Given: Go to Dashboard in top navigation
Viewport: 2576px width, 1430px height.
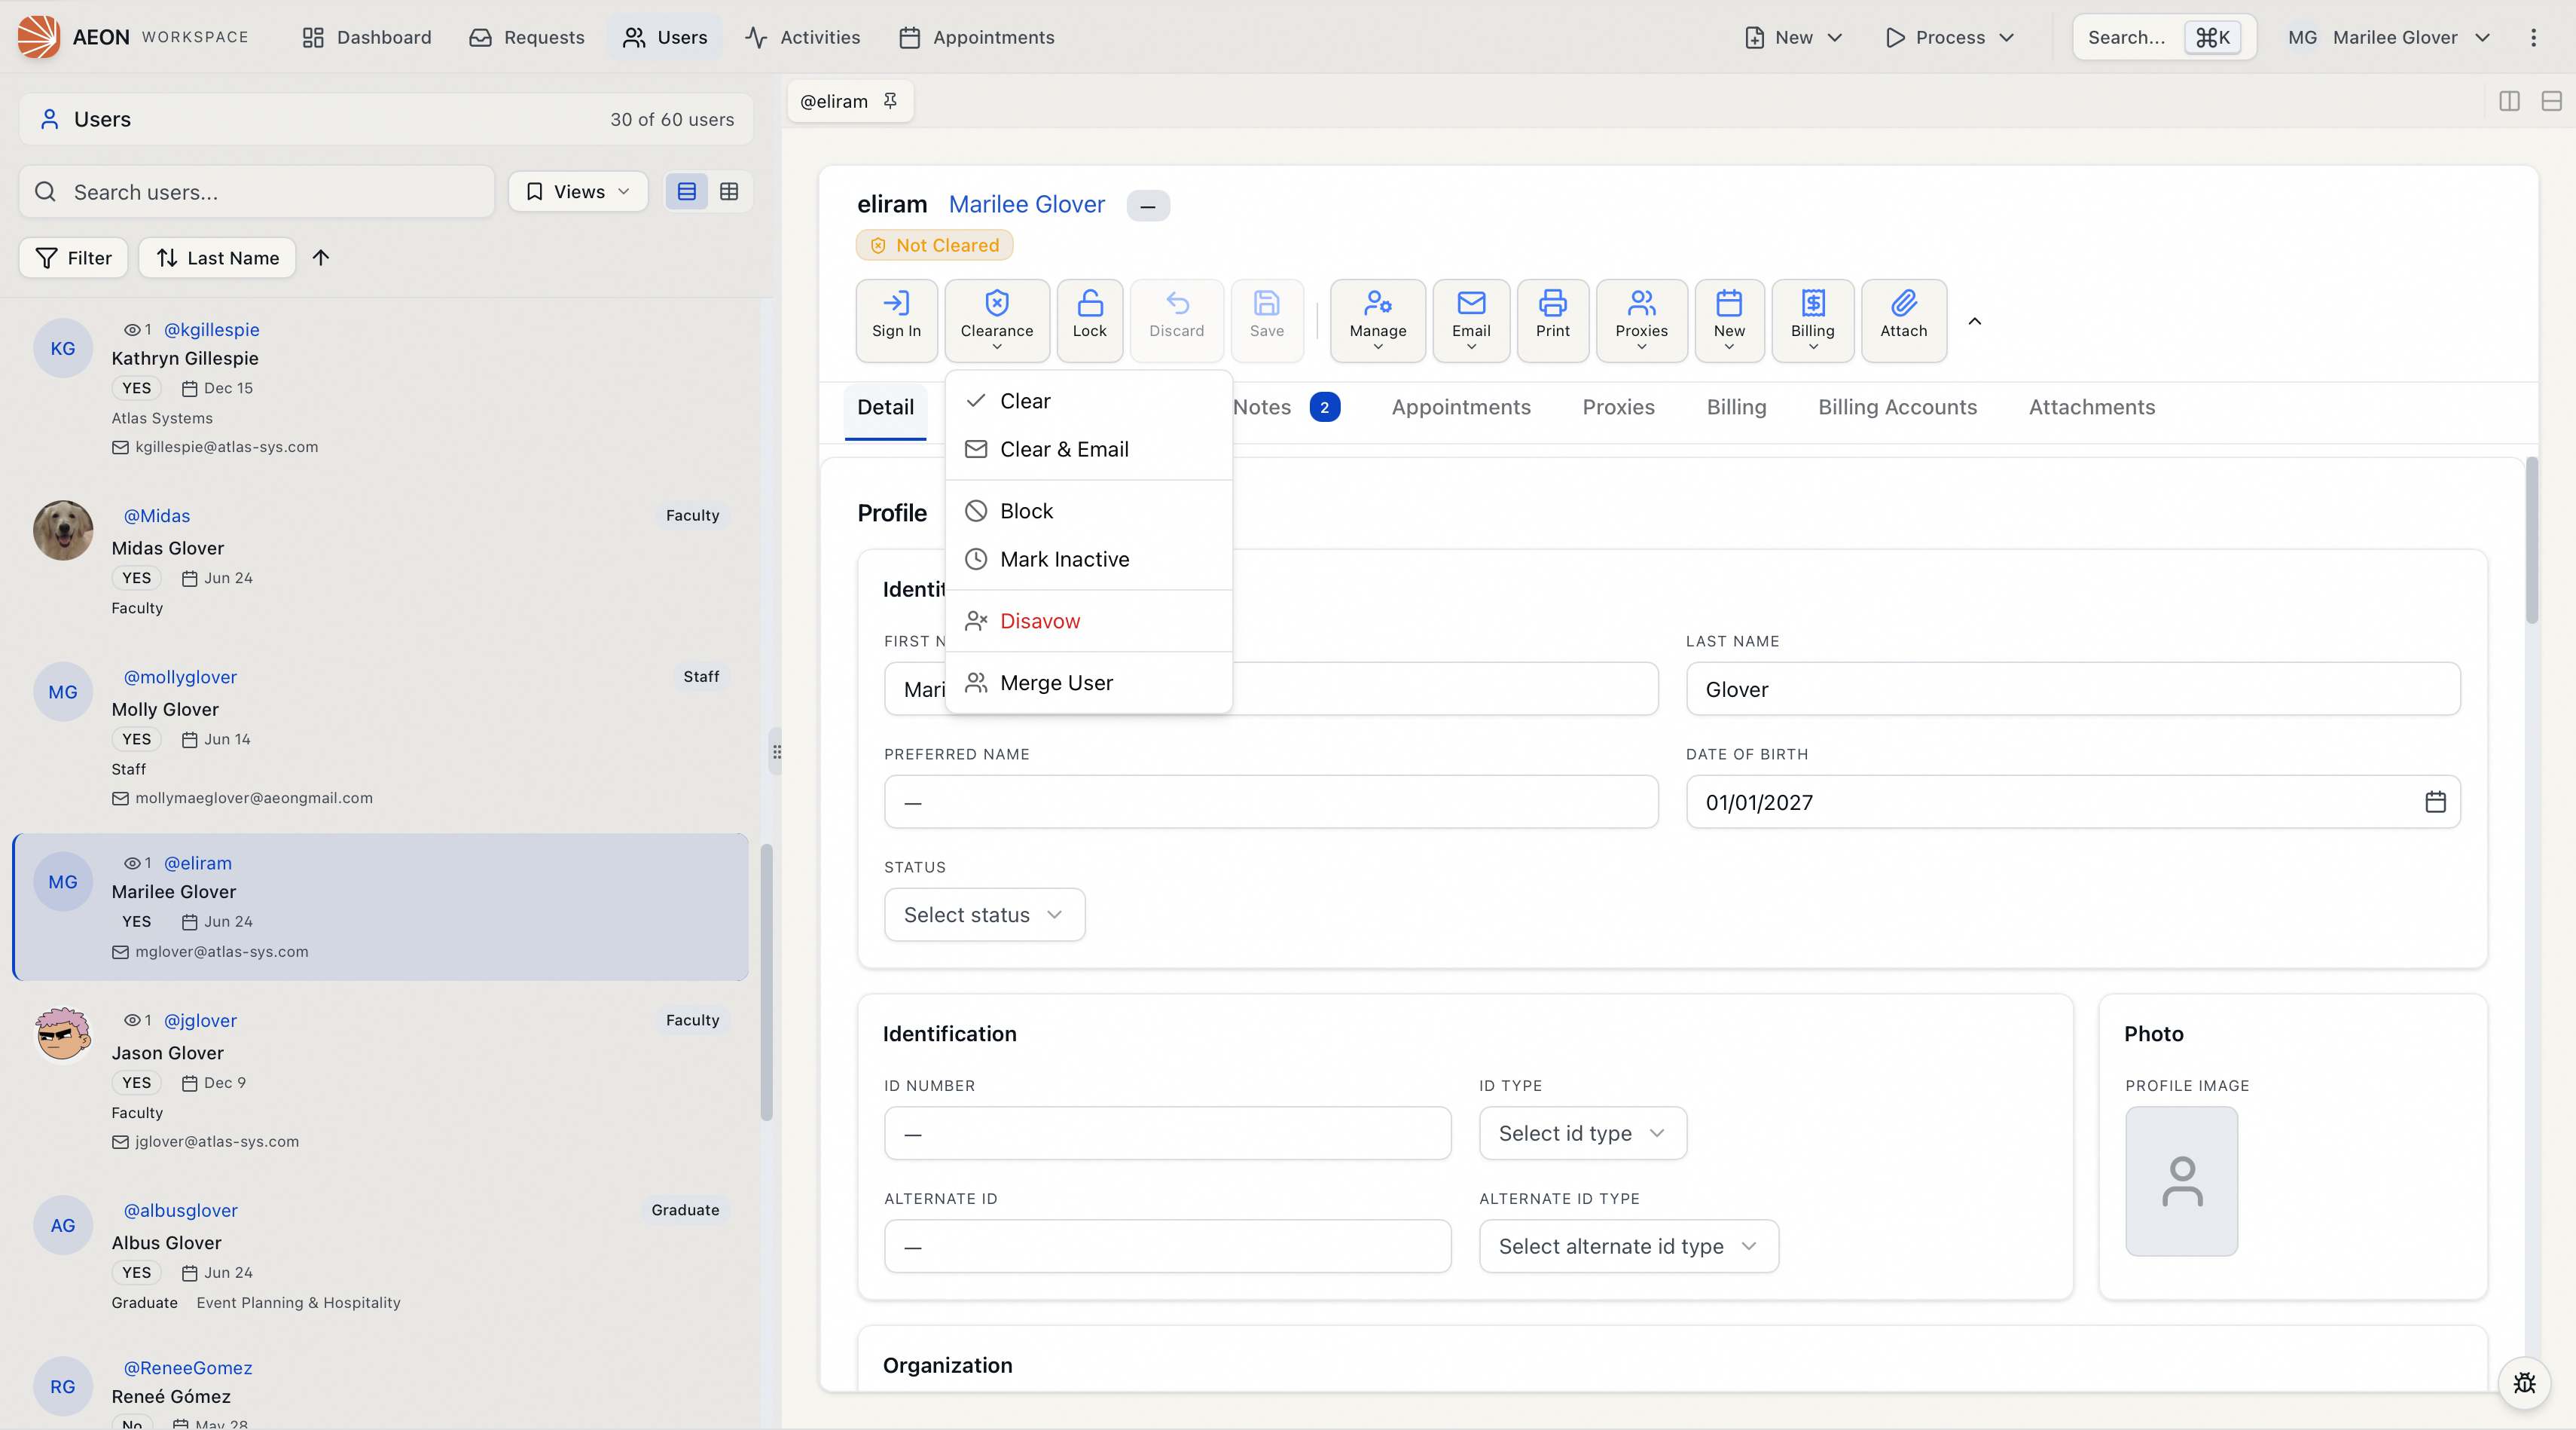Looking at the screenshot, I should (x=366, y=37).
